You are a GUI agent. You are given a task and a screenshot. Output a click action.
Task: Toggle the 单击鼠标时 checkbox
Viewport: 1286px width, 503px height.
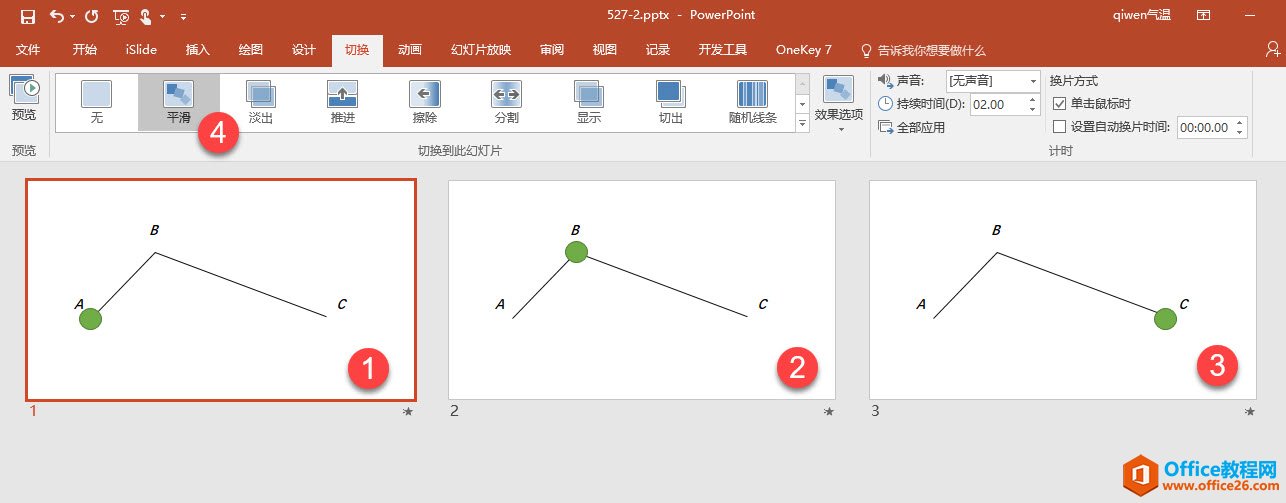[x=1061, y=104]
